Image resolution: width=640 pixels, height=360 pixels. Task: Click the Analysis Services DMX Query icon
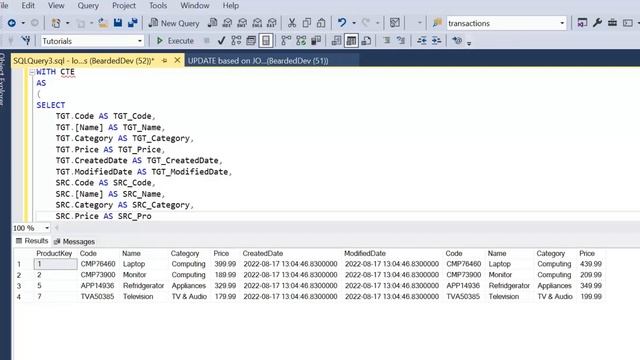(x=242, y=23)
